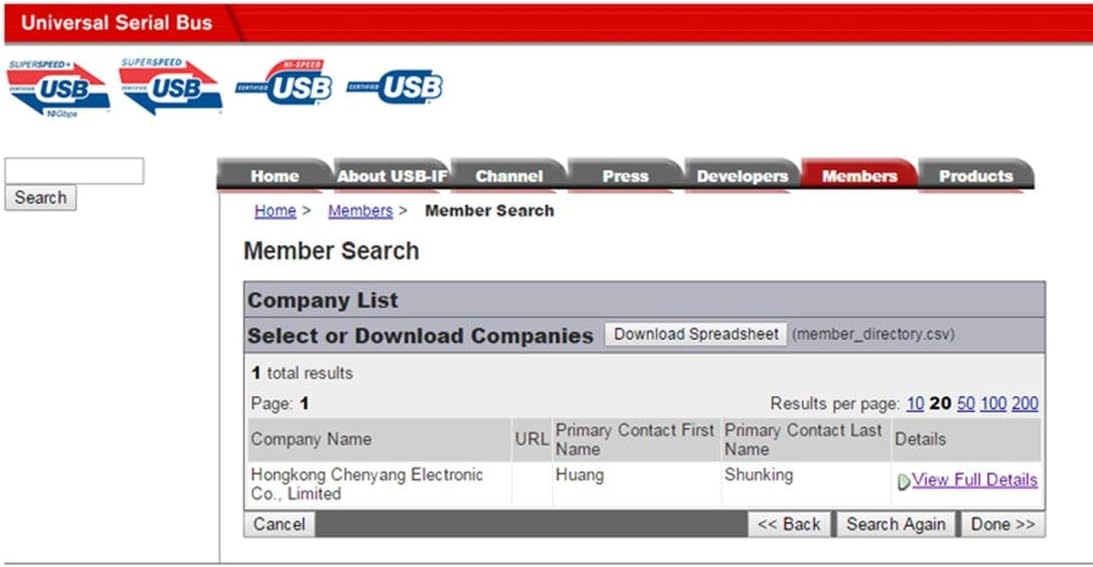
Task: Click the URL column header
Action: [x=531, y=439]
